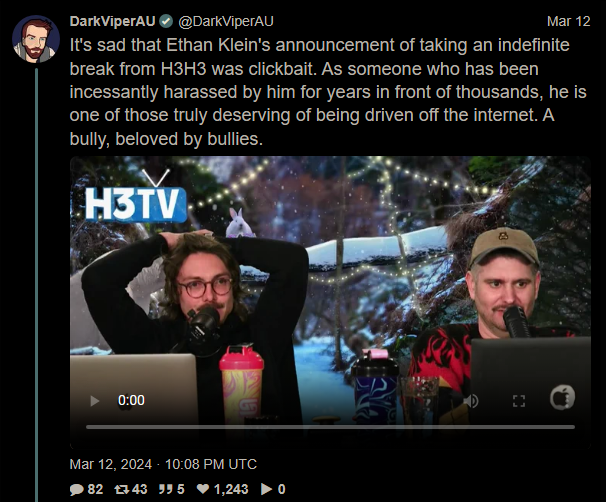The image size is (606, 502).
Task: Click the tweet text about Ethan Klein
Action: tap(328, 92)
